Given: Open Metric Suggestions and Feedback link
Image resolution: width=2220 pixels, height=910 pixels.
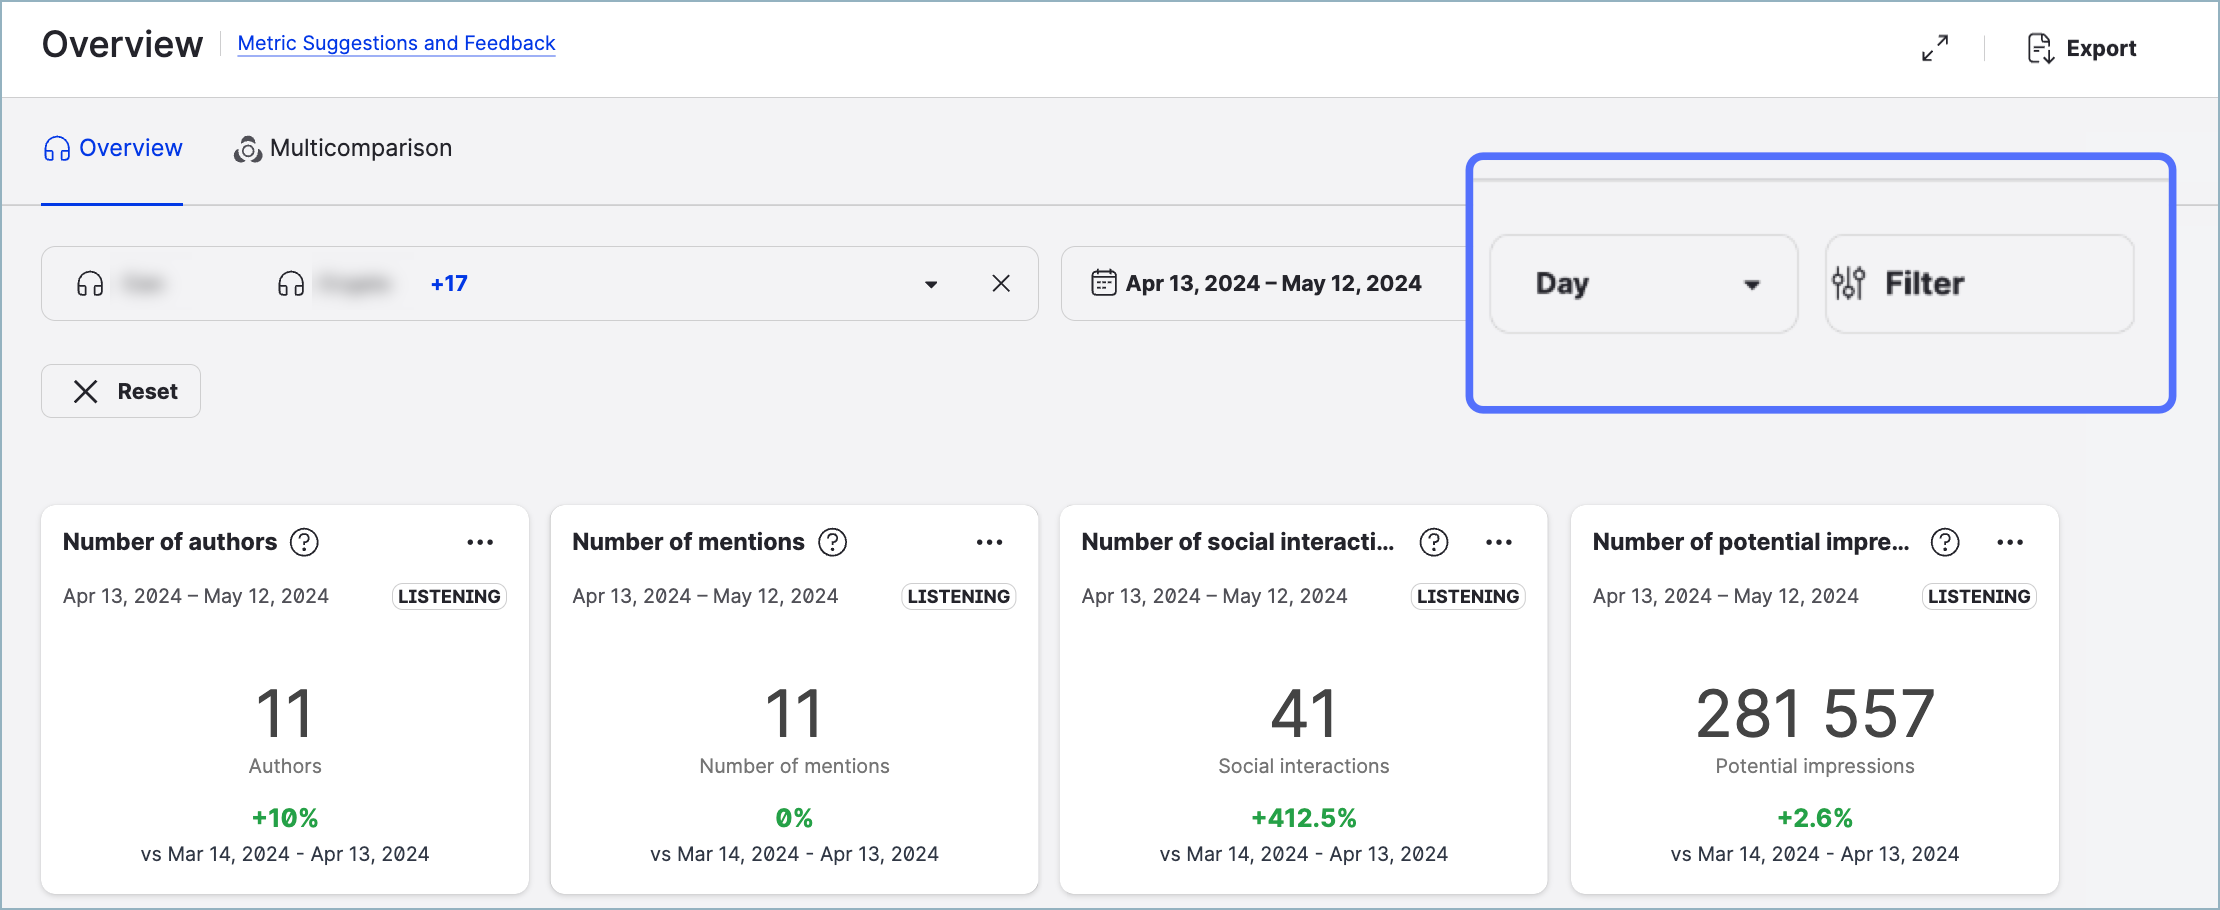Looking at the screenshot, I should click(396, 43).
